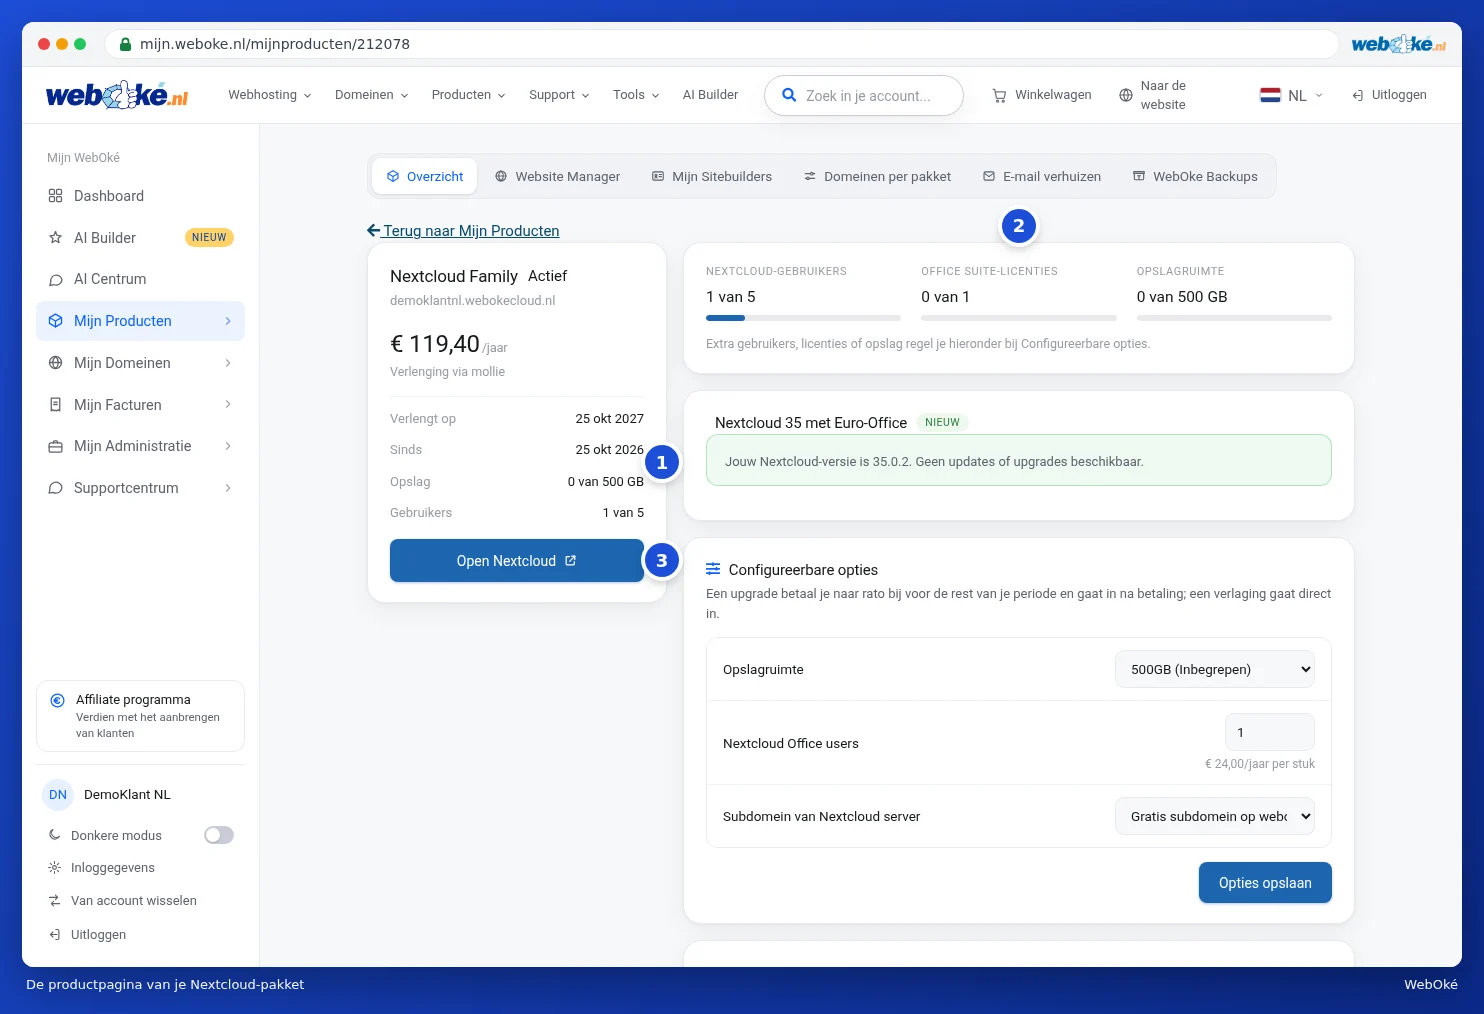Viewport: 1484px width, 1014px height.
Task: Click the Opties opslaan button
Action: [x=1265, y=883]
